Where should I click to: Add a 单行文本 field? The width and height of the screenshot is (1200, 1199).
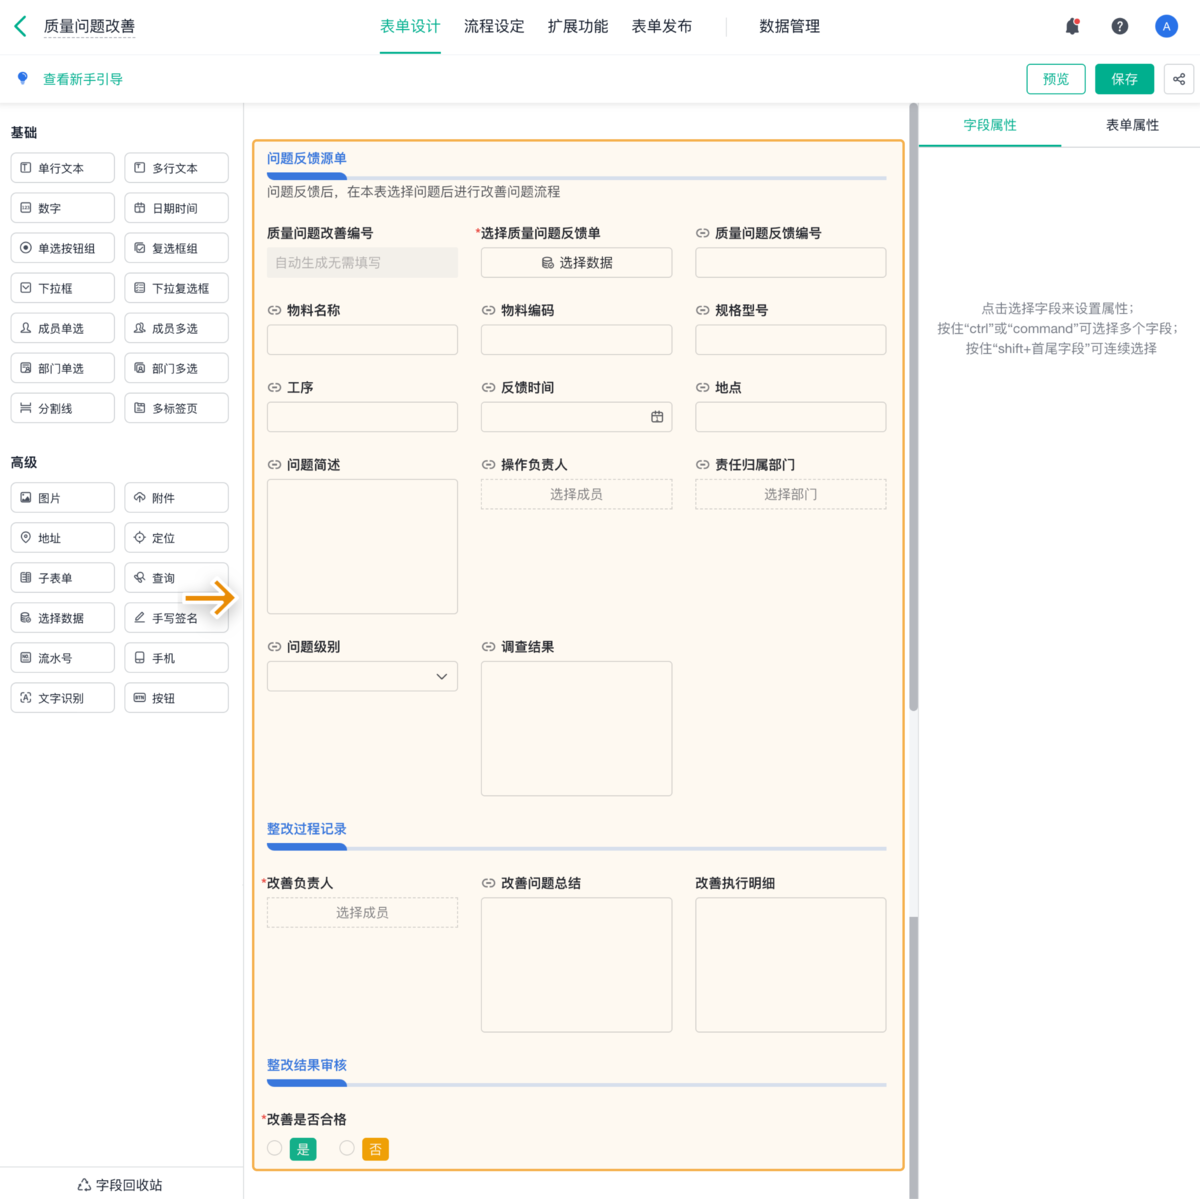(63, 168)
